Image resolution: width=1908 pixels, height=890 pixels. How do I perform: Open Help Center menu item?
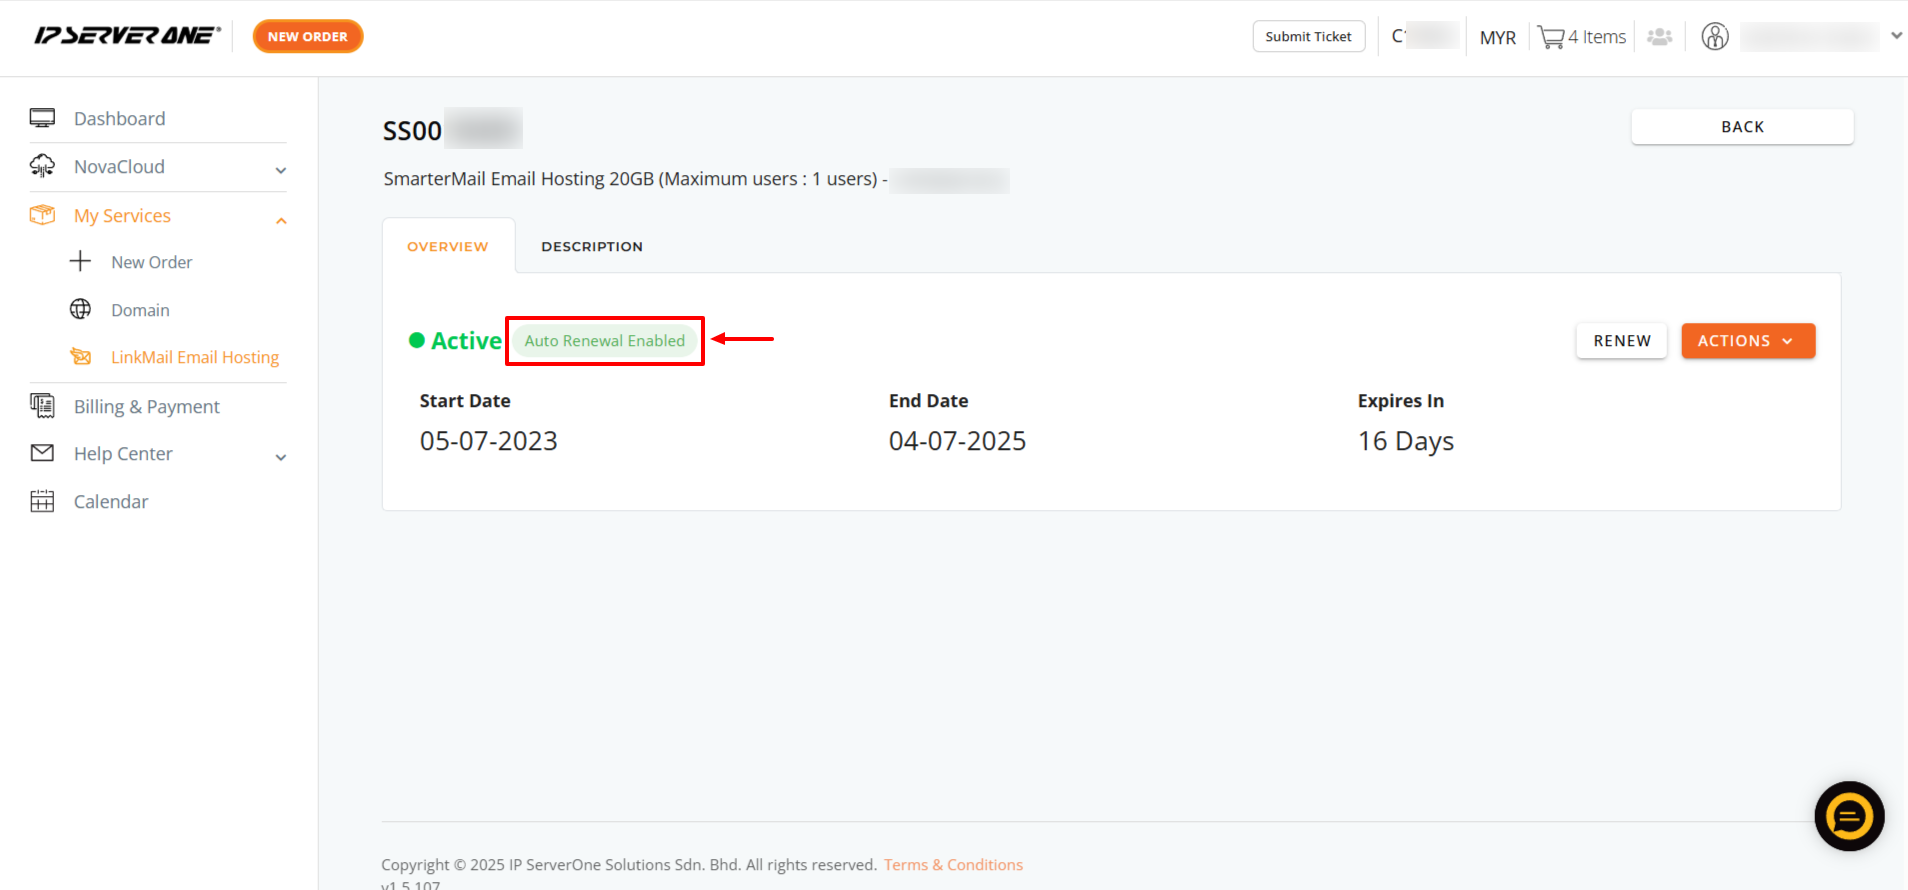(123, 454)
